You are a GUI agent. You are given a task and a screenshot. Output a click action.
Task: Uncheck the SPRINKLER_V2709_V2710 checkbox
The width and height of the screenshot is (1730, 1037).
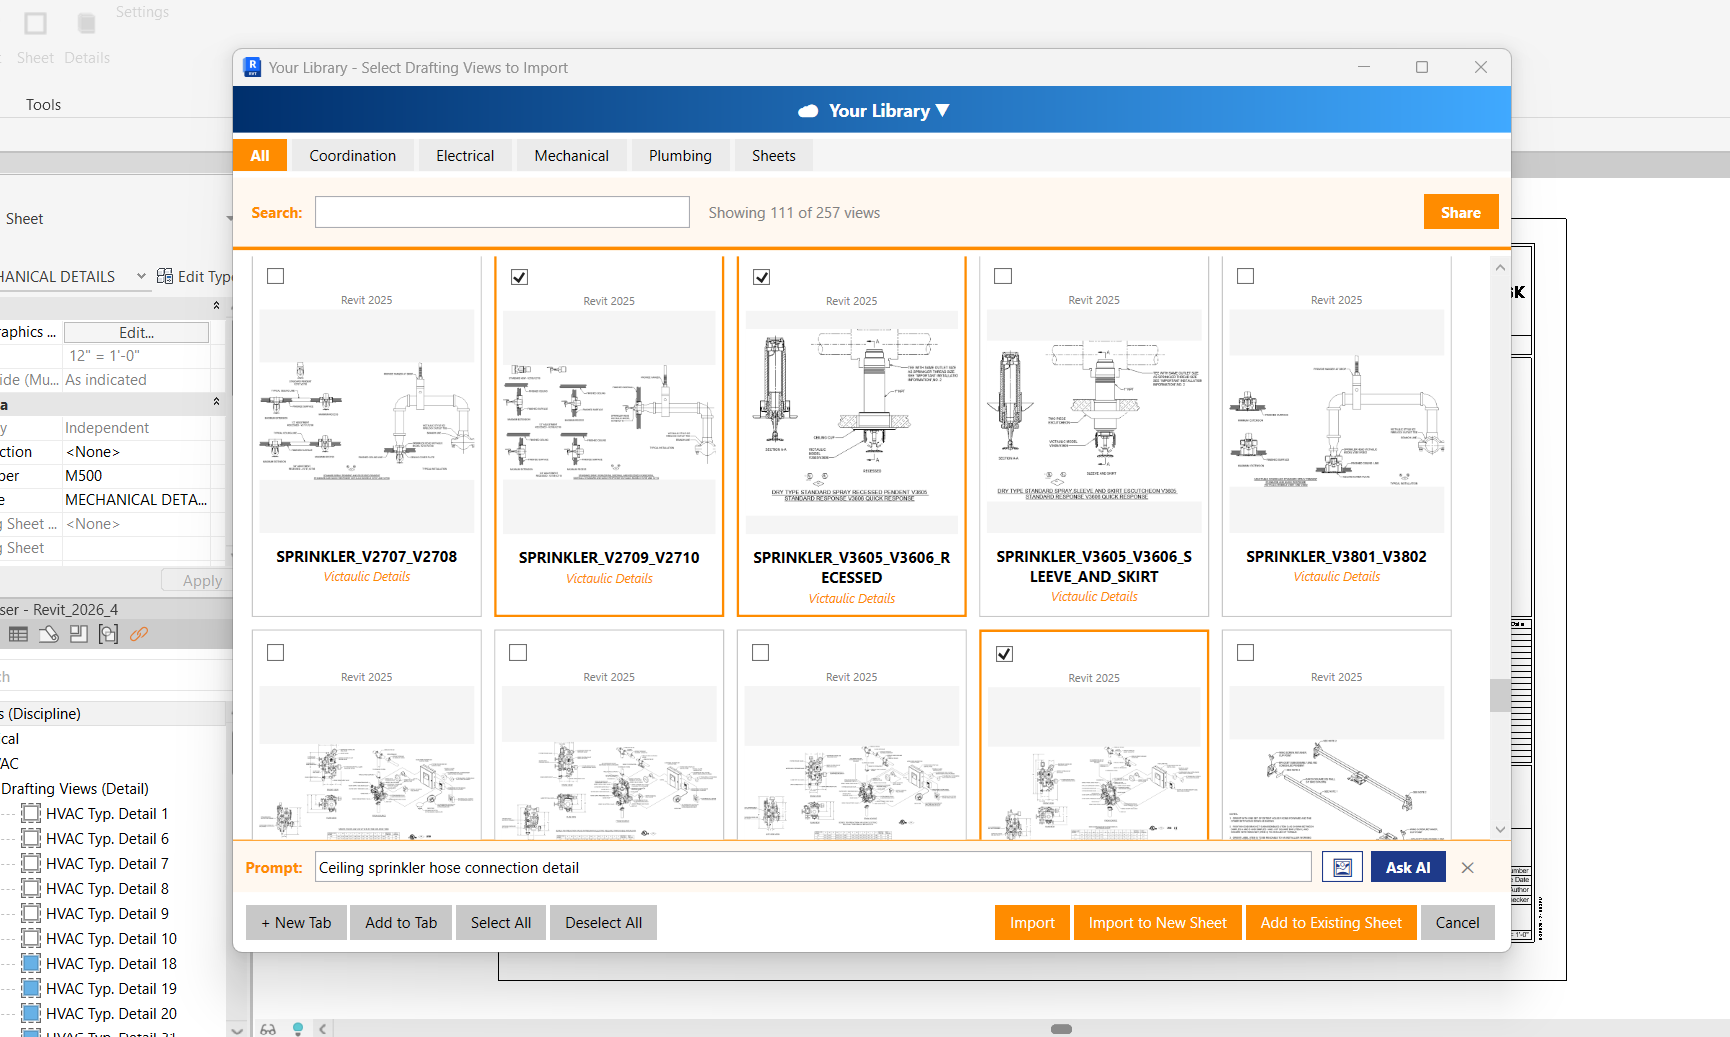pos(519,277)
